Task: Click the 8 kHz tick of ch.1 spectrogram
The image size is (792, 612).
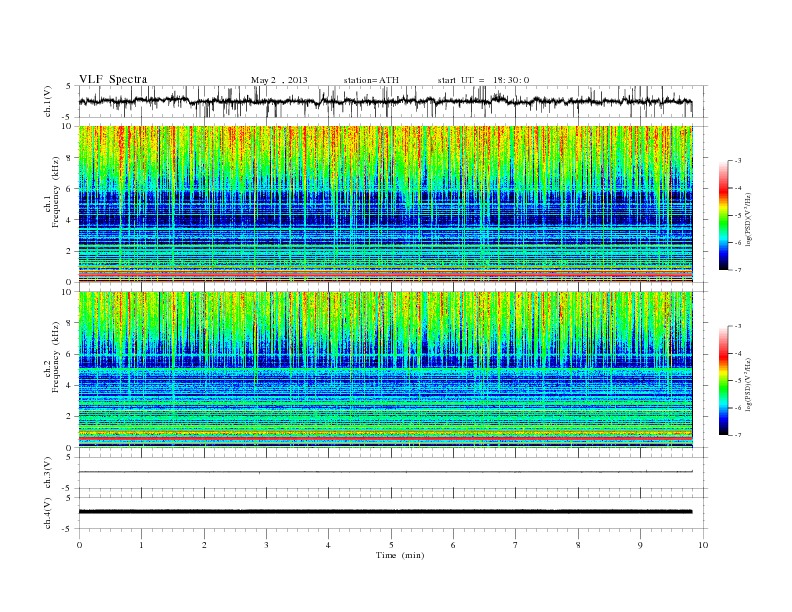Action: [69, 158]
